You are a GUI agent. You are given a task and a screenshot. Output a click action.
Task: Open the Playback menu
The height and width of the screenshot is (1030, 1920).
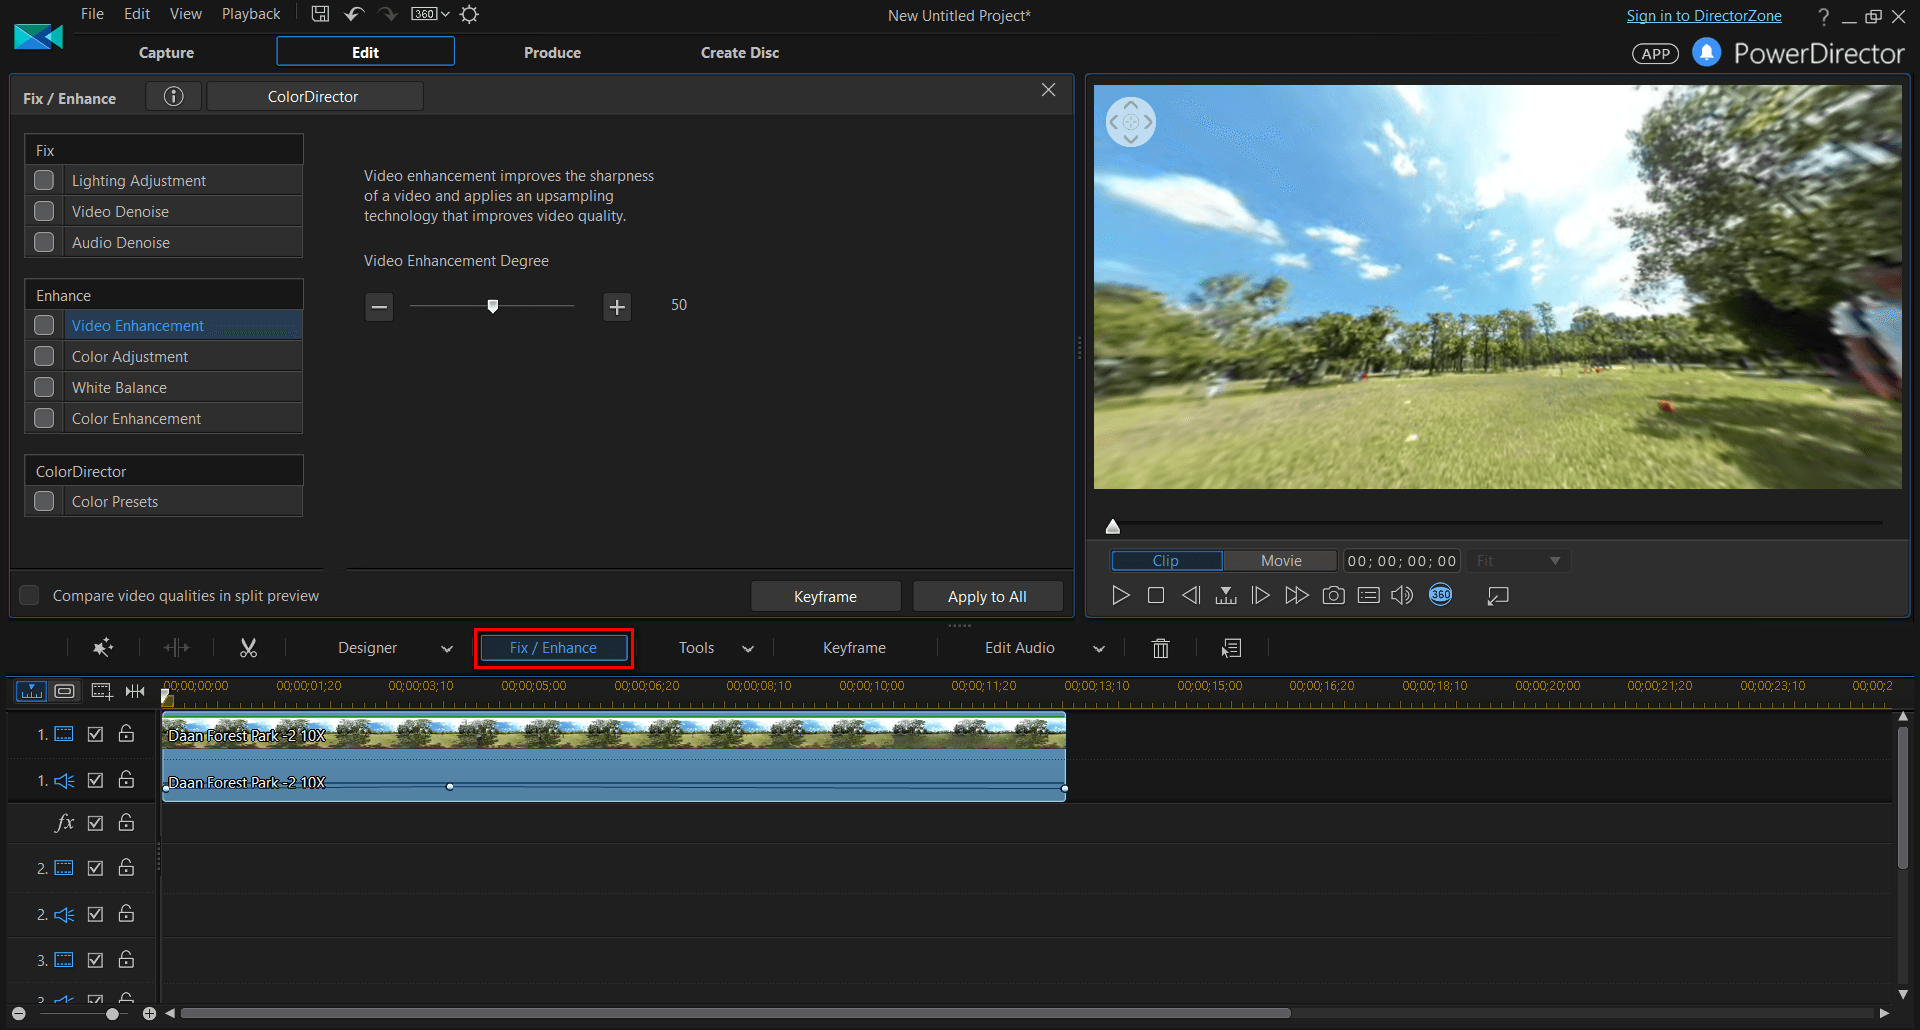(x=251, y=14)
